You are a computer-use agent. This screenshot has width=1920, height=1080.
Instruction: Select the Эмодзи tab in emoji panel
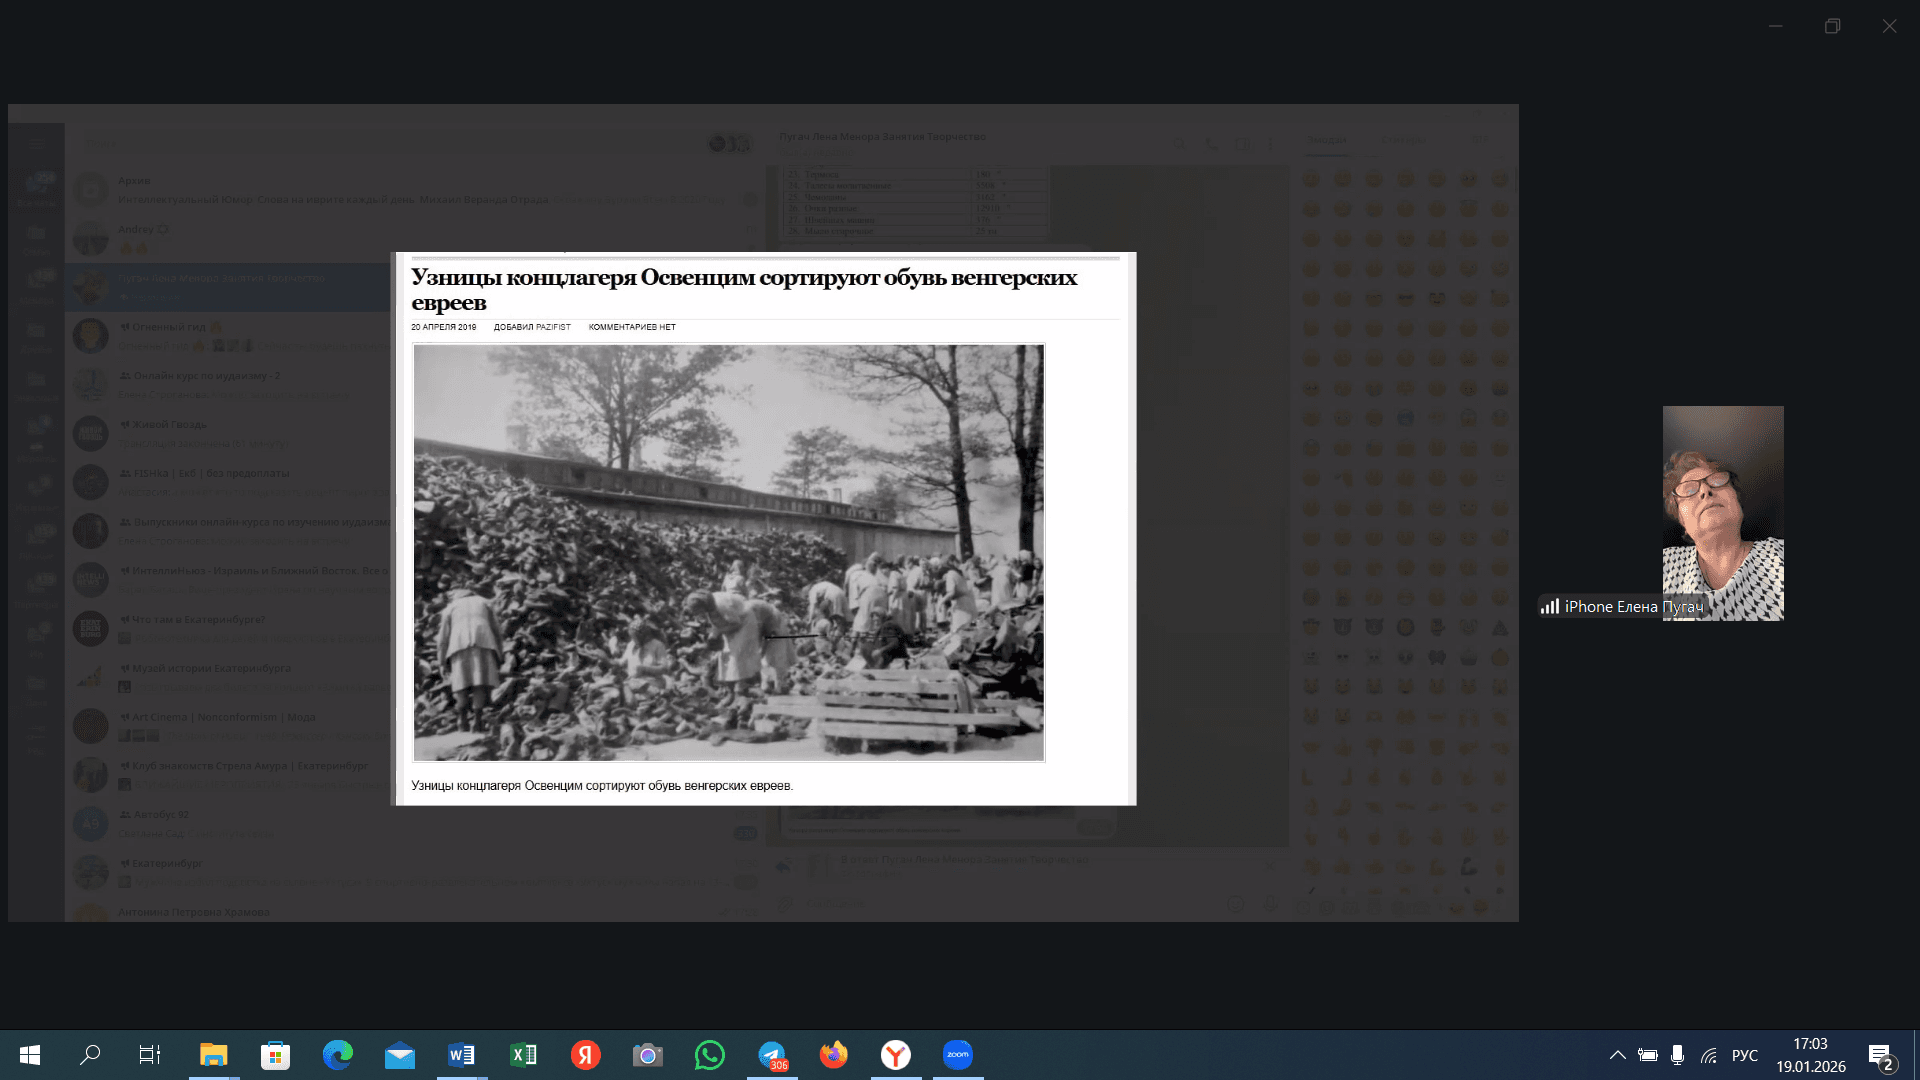pos(1327,140)
